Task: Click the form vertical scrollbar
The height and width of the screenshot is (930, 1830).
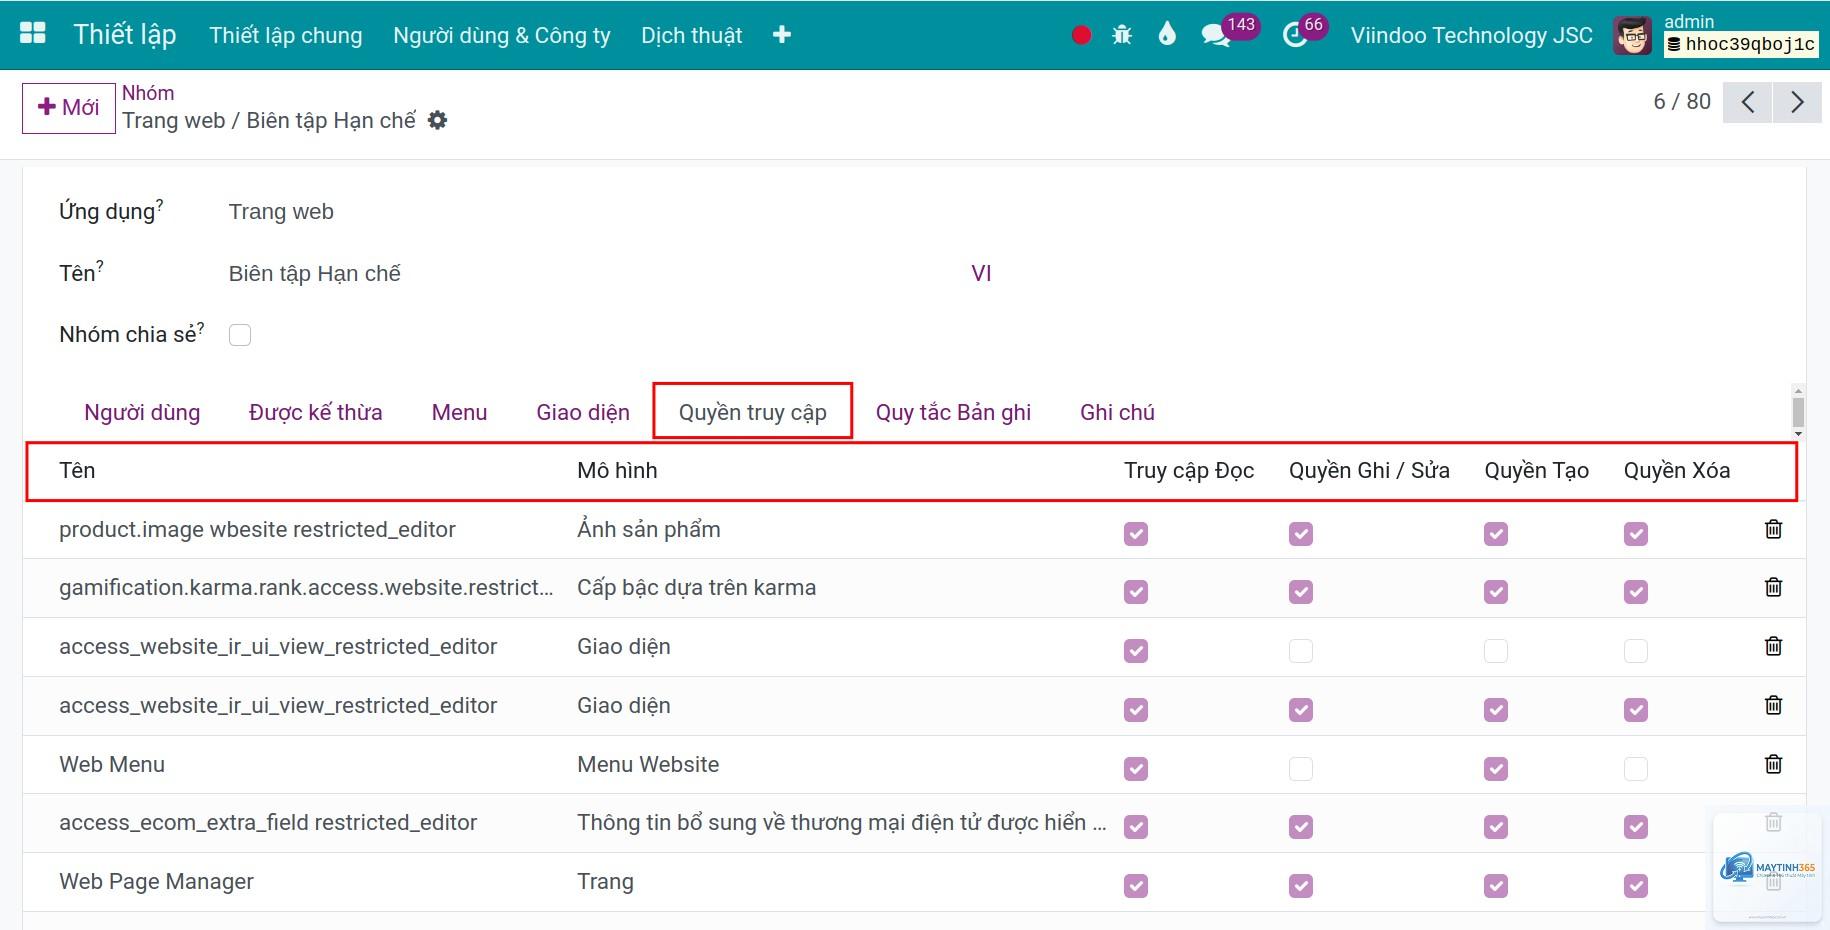Action: tap(1798, 412)
